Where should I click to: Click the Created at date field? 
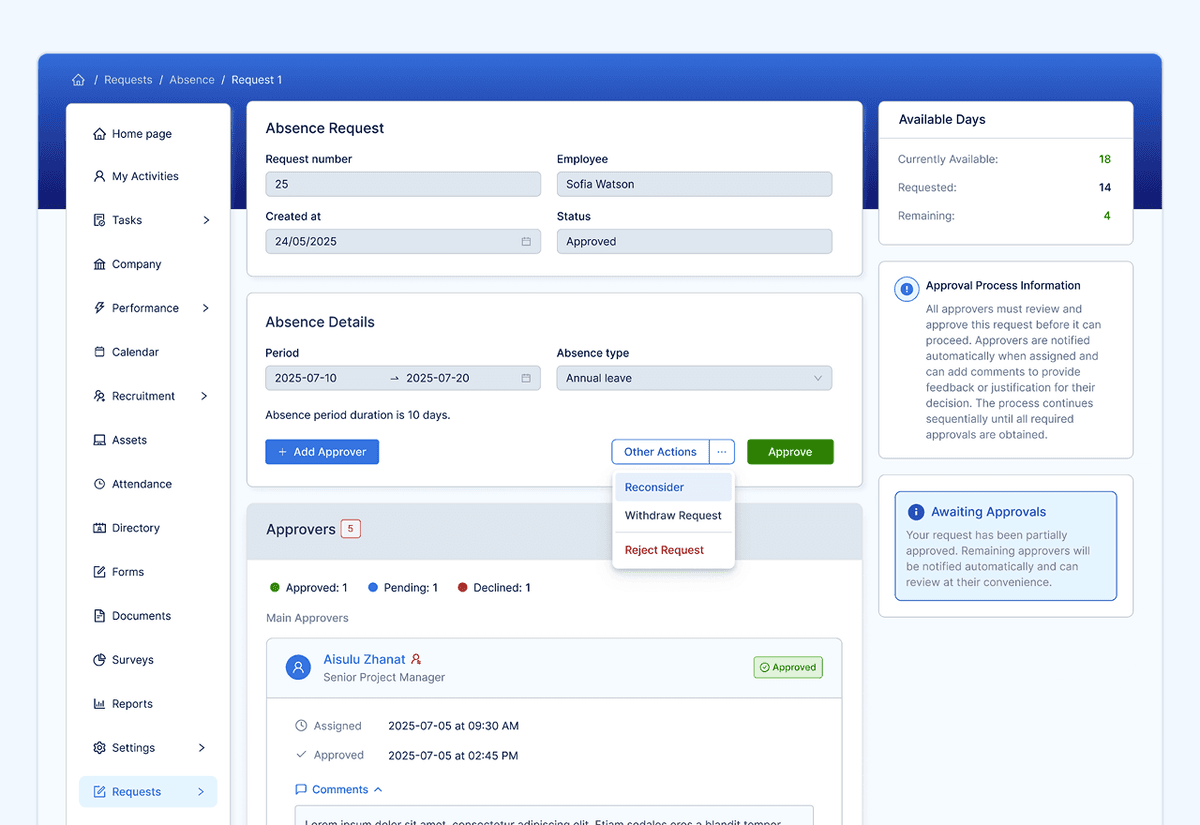[x=403, y=242]
